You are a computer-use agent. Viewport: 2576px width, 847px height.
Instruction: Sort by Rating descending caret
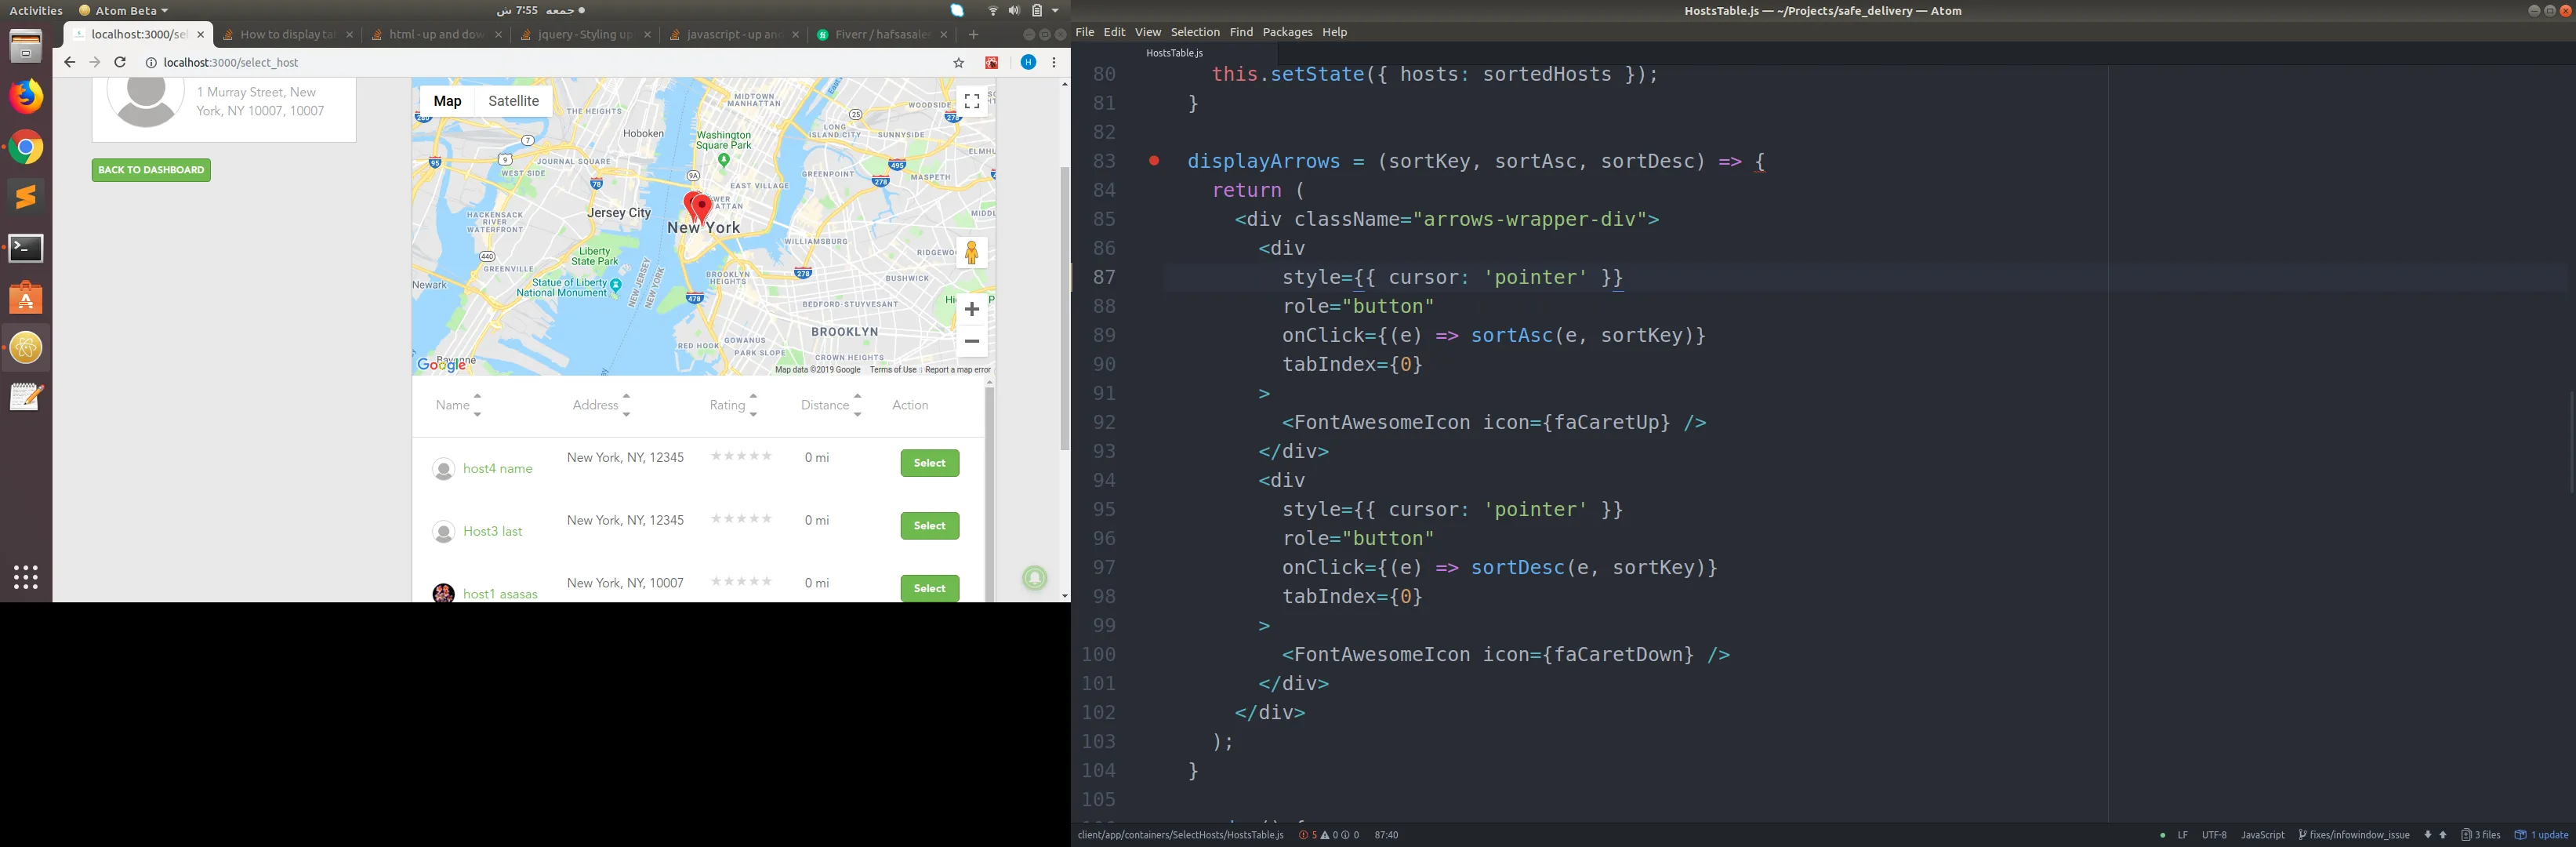753,414
